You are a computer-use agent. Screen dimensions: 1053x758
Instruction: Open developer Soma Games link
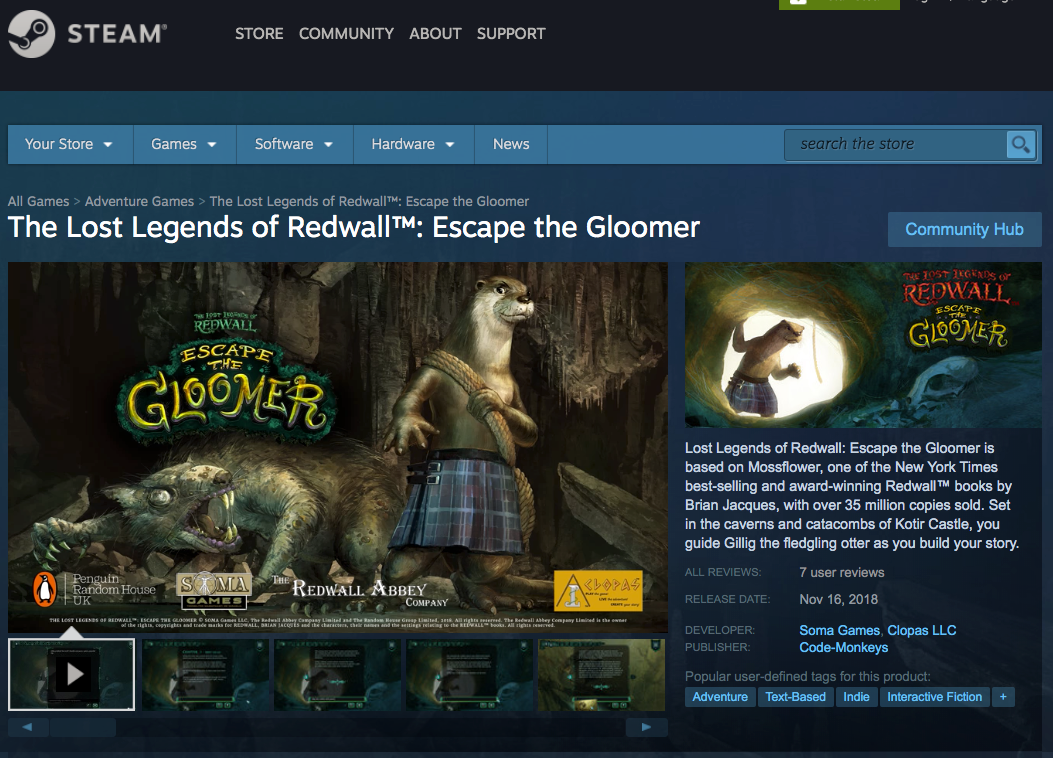[839, 630]
